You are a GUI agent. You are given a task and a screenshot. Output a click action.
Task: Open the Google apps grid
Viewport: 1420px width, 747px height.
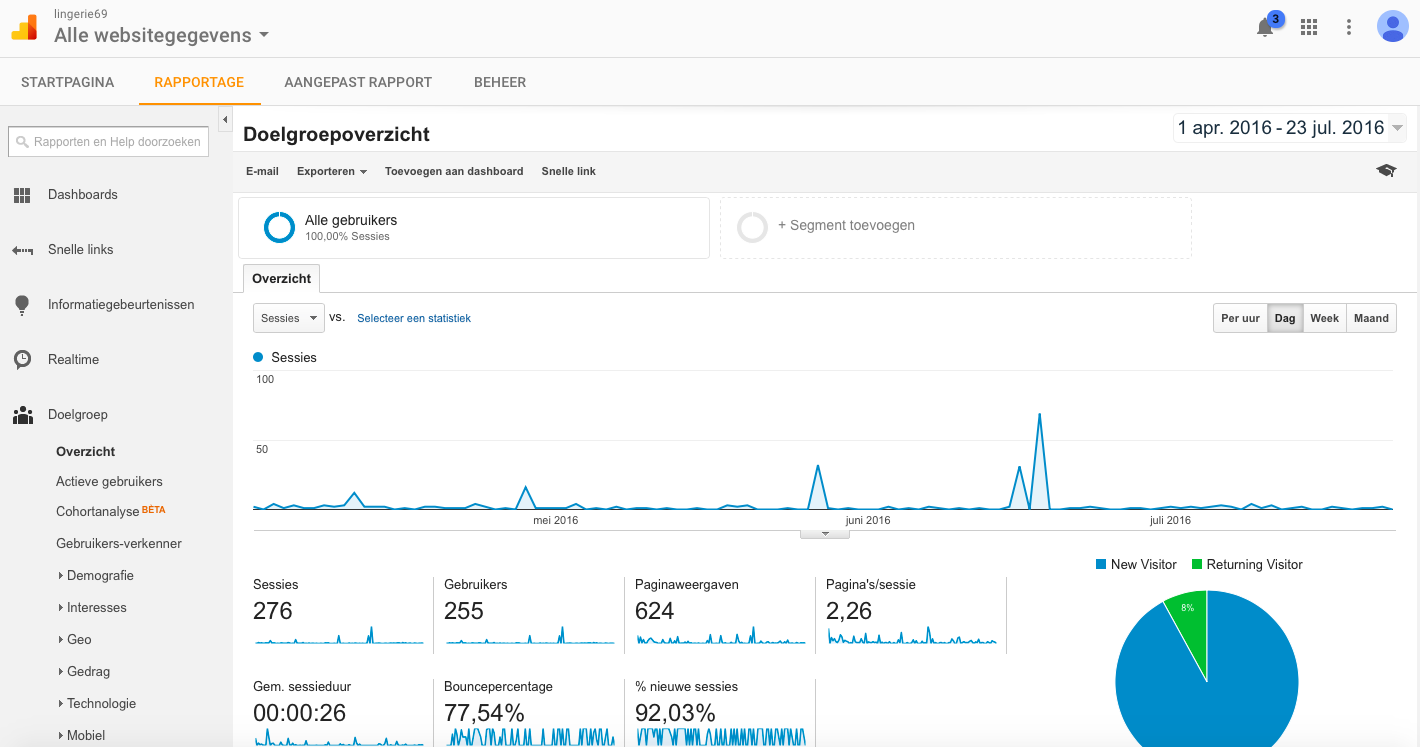1309,27
